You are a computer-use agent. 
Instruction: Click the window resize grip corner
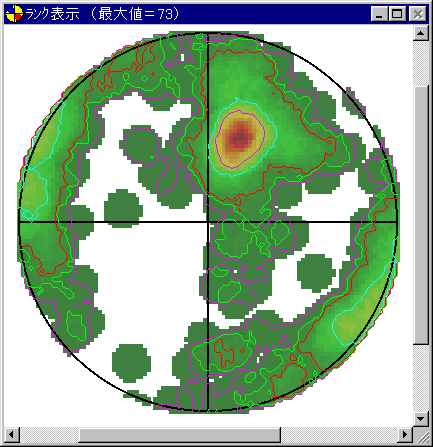click(x=421, y=435)
